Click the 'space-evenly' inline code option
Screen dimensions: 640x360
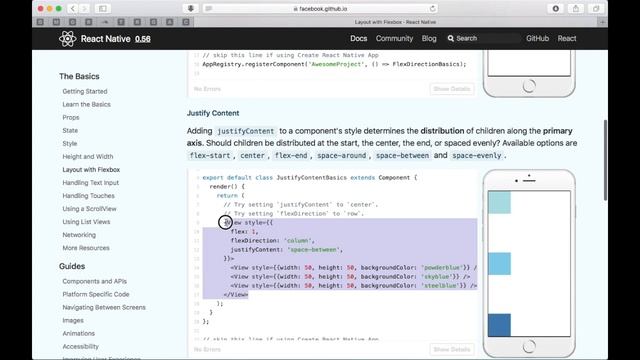[476, 156]
